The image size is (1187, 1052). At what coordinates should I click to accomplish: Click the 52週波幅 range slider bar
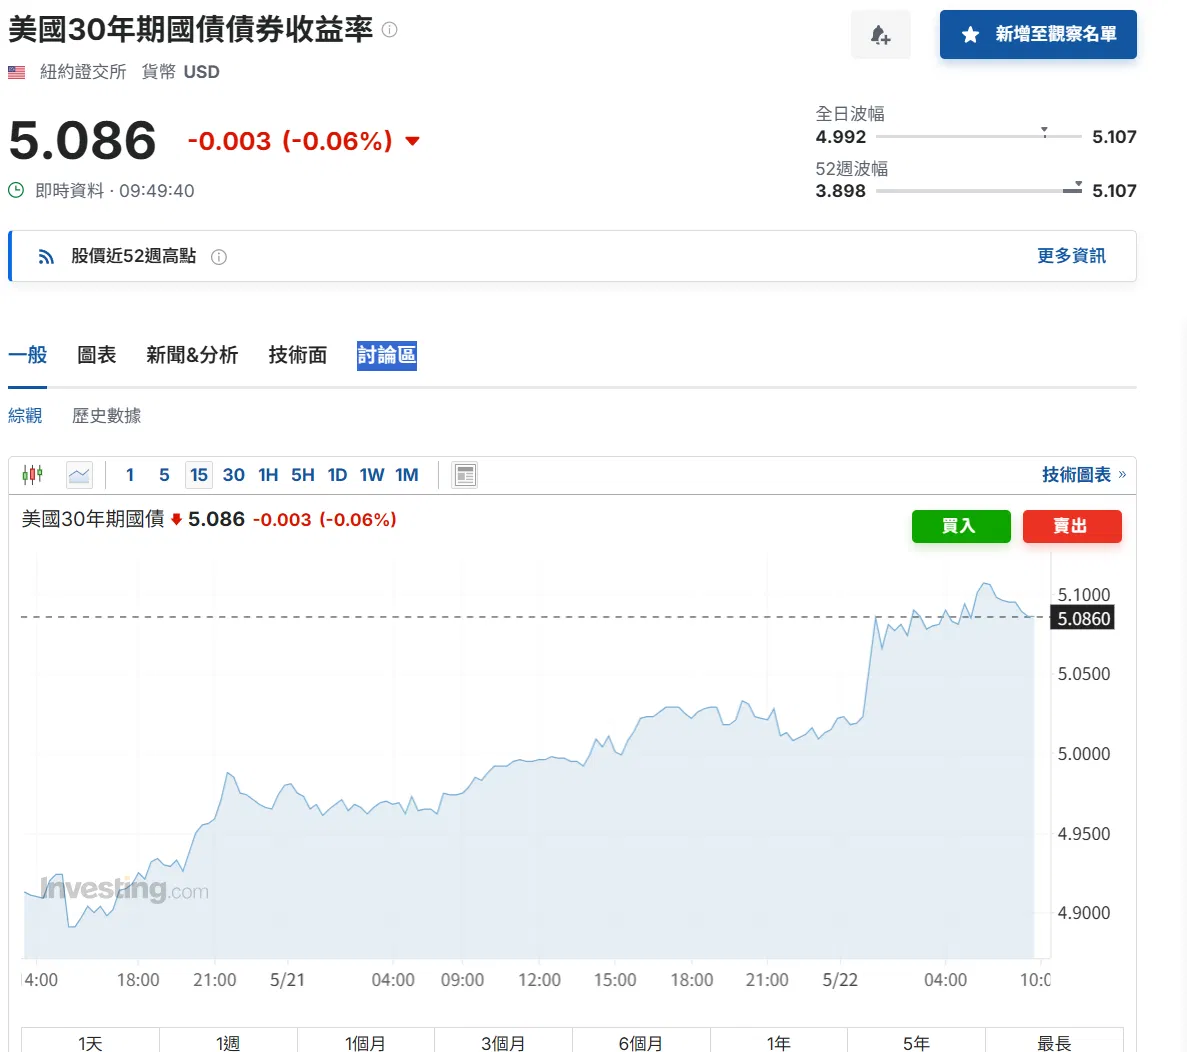click(x=979, y=191)
